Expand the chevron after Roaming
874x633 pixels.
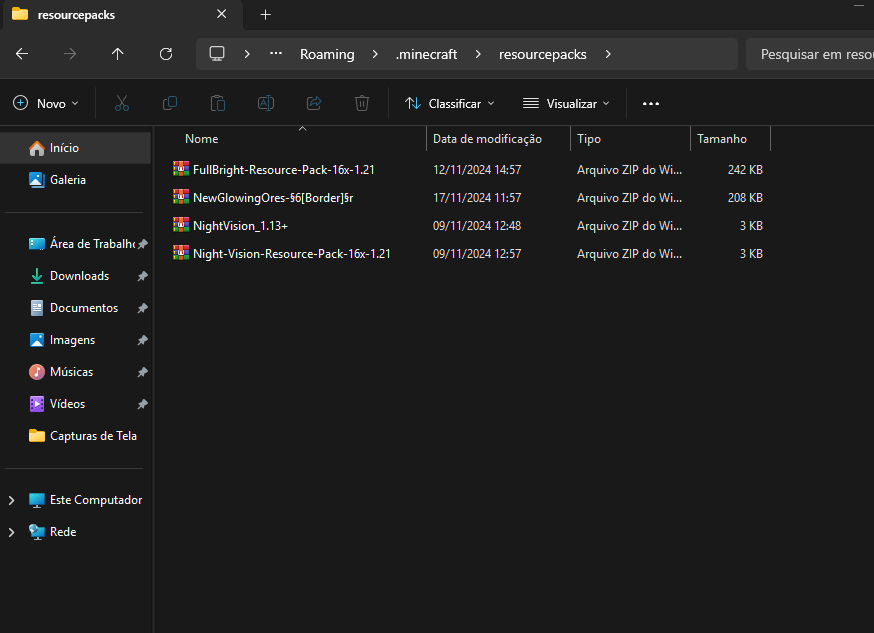click(x=375, y=54)
